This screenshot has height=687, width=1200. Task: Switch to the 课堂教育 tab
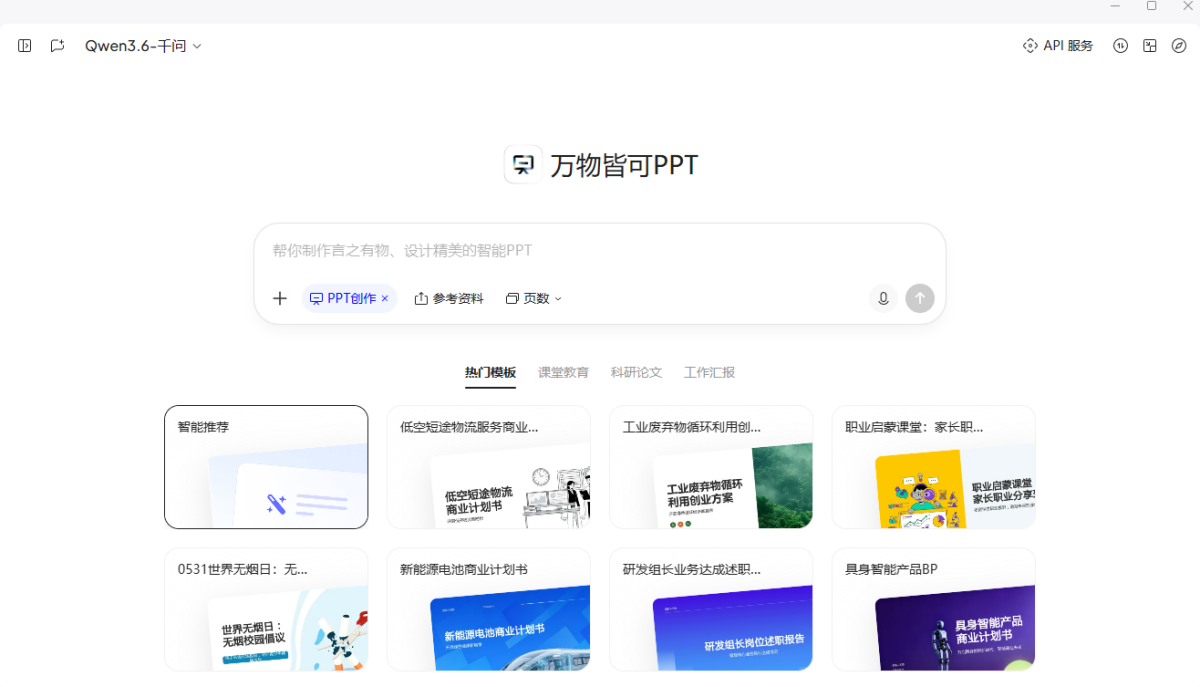[563, 372]
